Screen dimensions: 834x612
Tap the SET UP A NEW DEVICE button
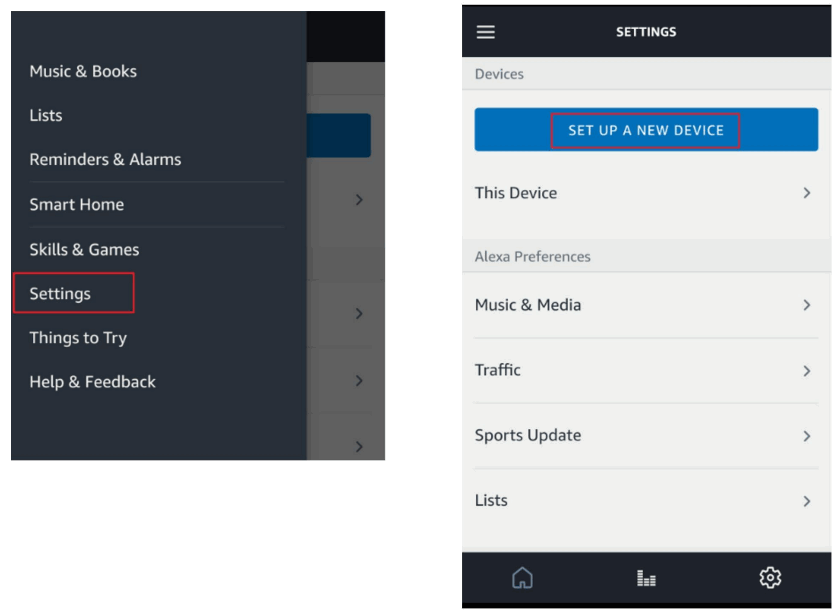[x=646, y=129]
